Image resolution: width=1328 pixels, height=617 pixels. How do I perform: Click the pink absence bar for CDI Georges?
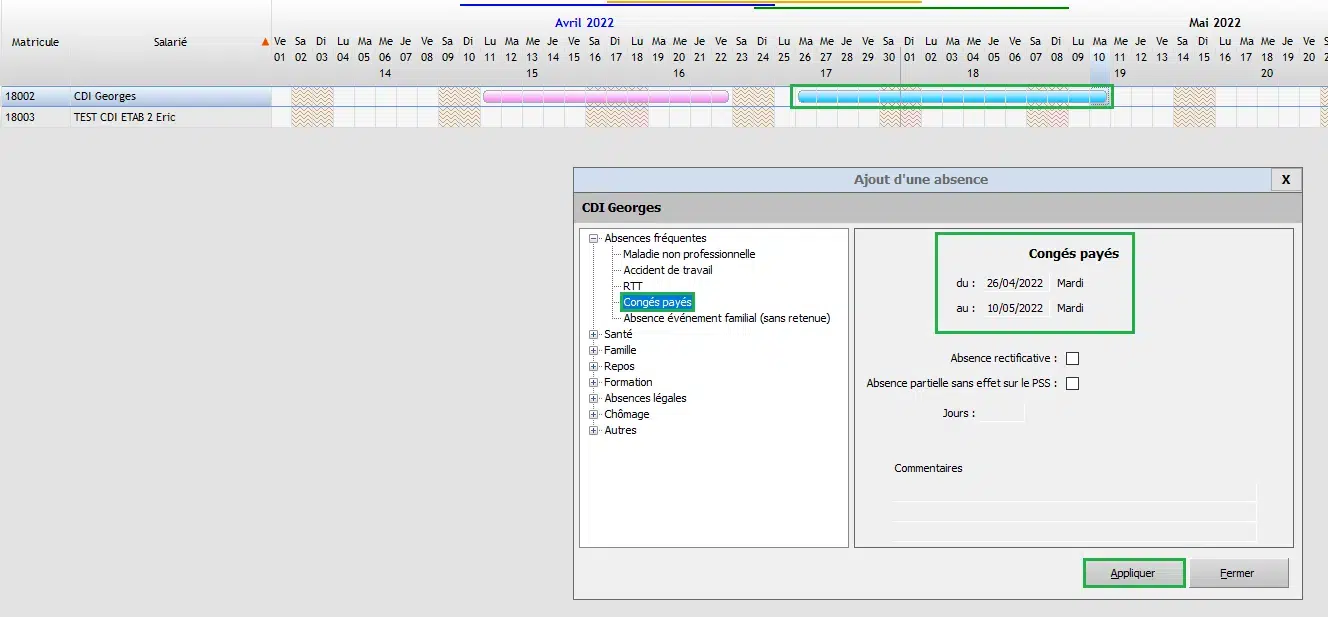(x=605, y=97)
